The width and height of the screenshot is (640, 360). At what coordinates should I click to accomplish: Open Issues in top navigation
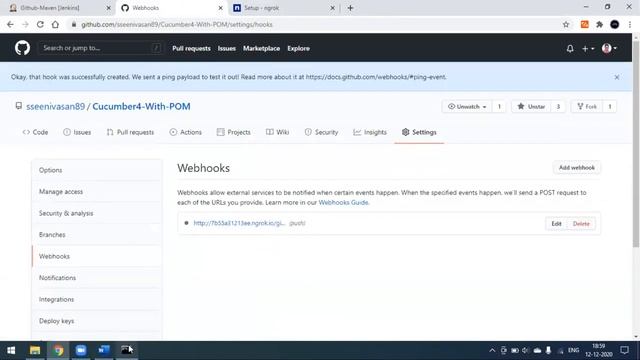tap(227, 48)
